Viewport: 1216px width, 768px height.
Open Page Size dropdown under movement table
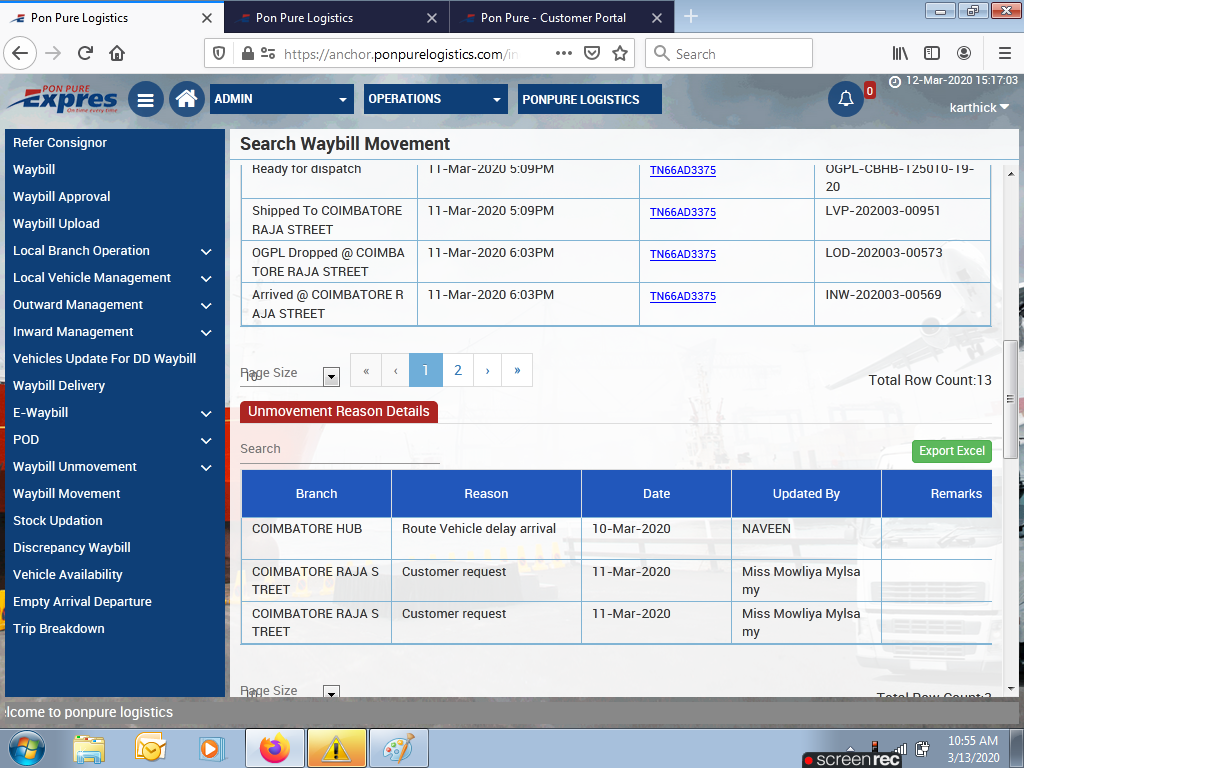tap(331, 376)
